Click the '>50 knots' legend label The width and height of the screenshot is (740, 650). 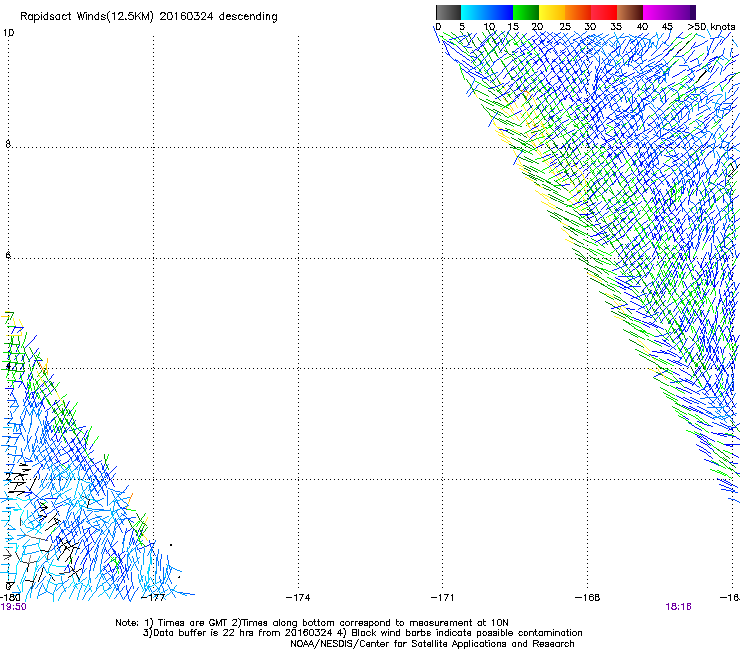(x=711, y=26)
